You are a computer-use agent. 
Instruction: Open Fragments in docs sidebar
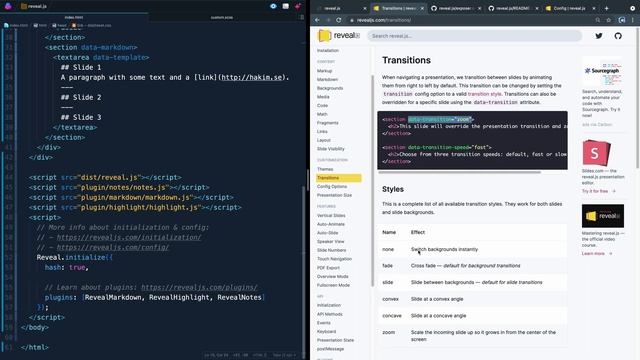(x=327, y=123)
